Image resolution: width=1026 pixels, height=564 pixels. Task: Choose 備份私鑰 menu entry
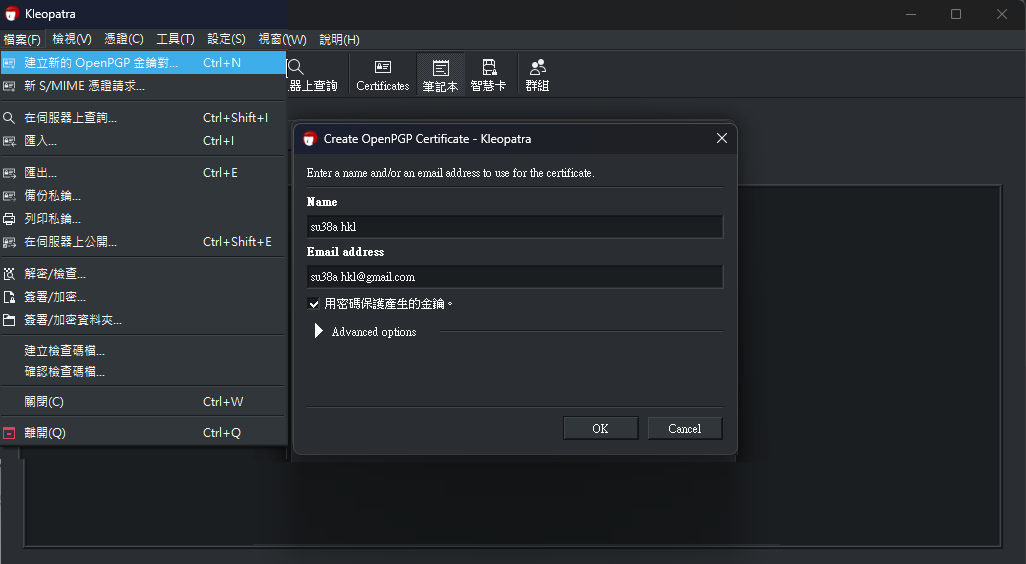[x=143, y=196]
